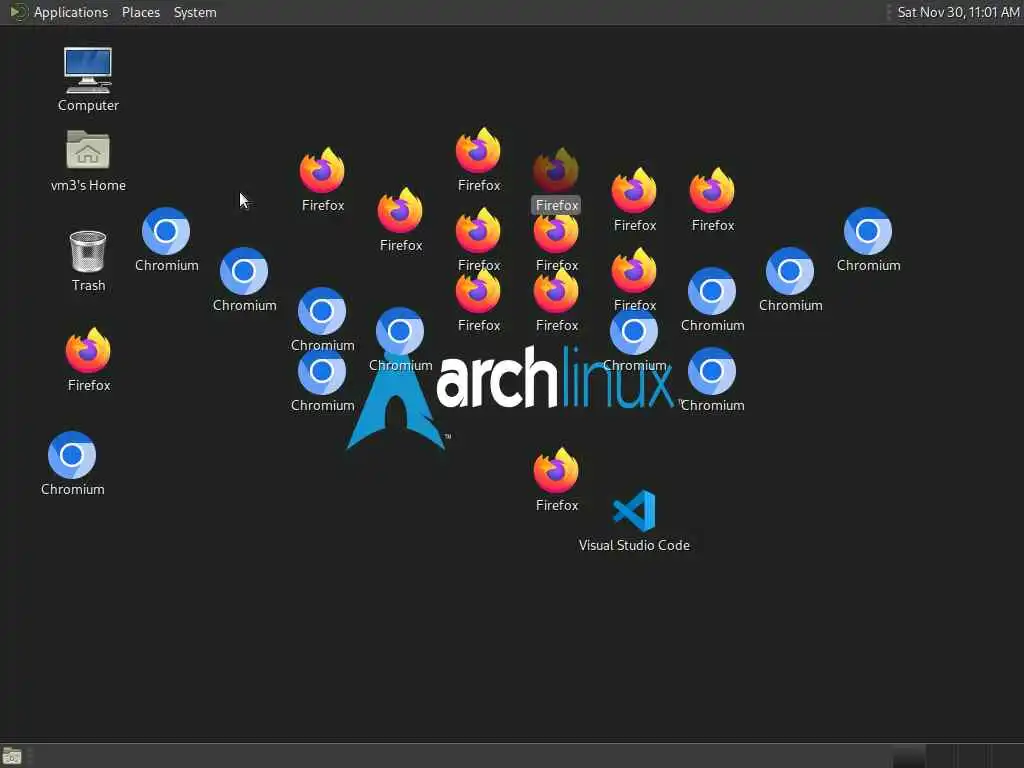Screen dimensions: 1024x768
Task: Click the workspace switcher in the bottom panel
Action: [x=956, y=756]
